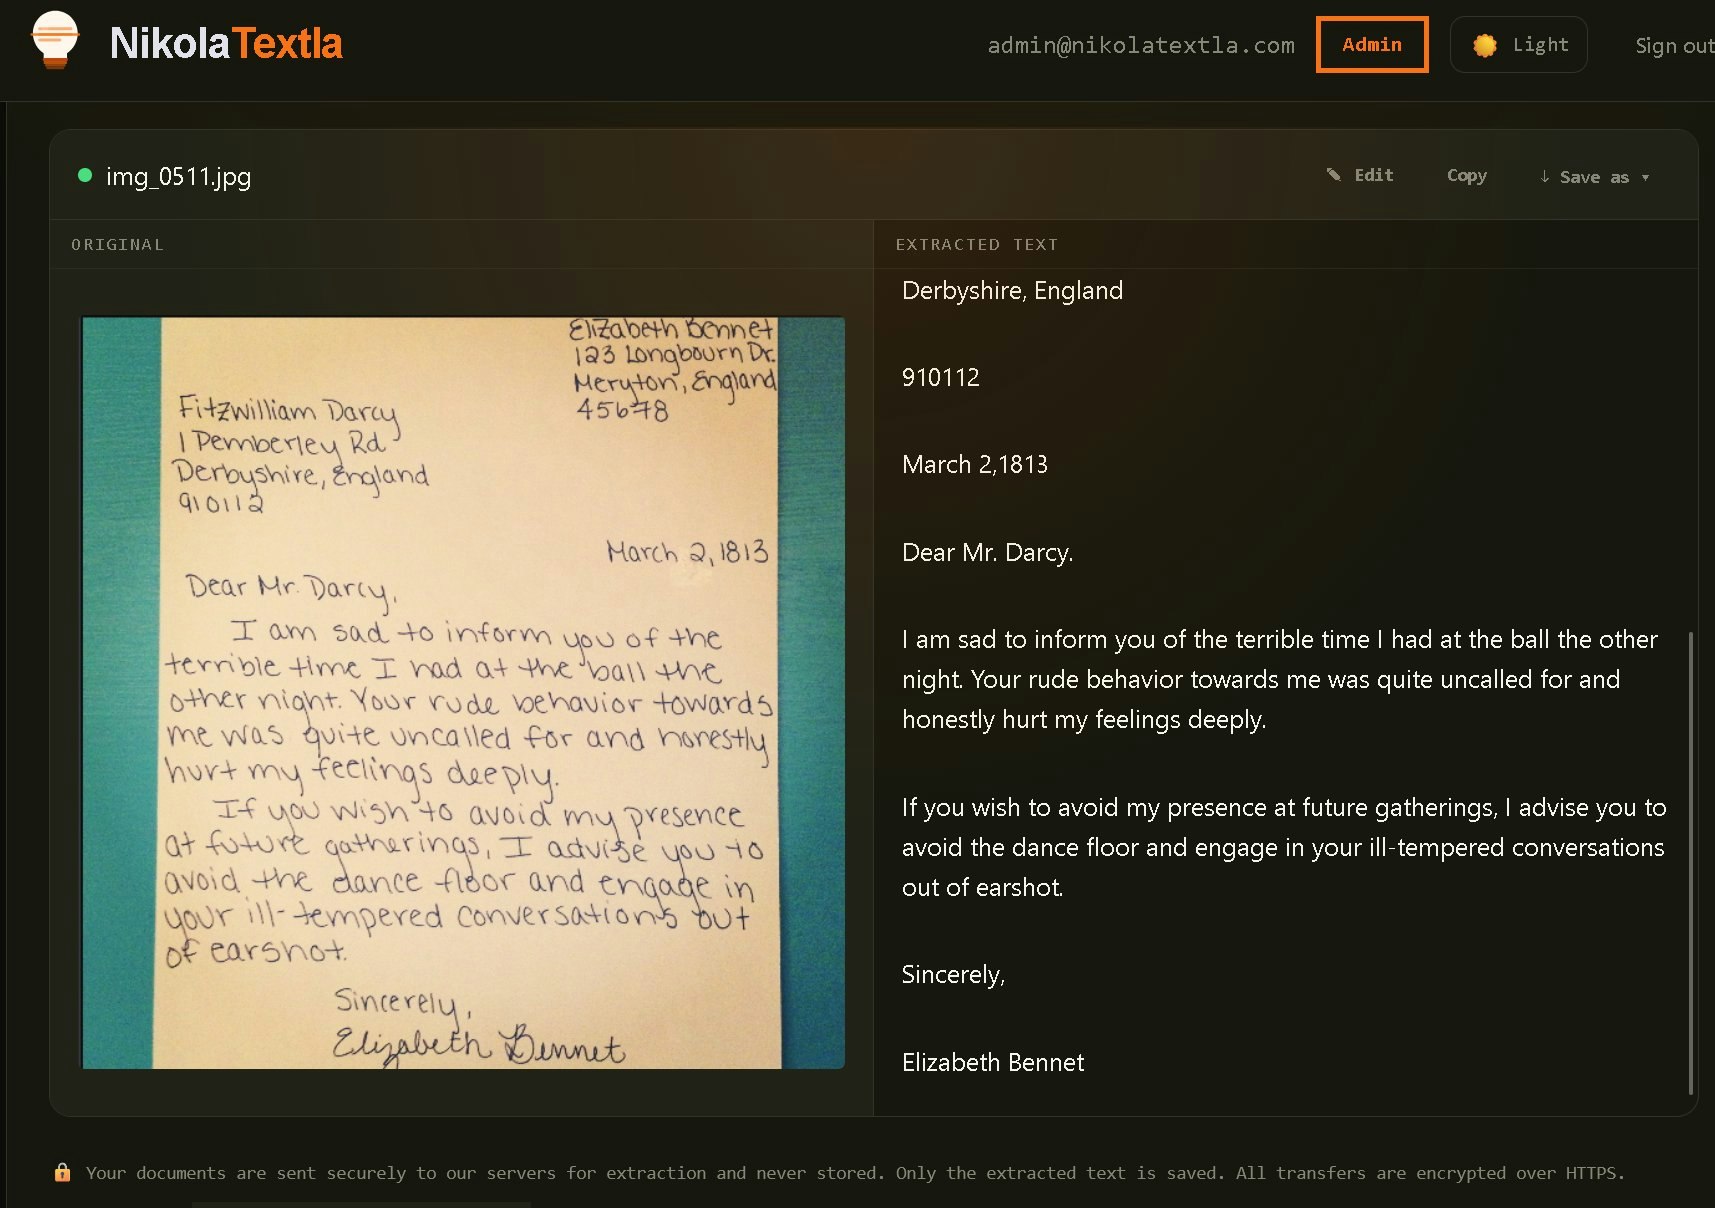Edit the extracted document
The image size is (1715, 1208).
pyautogui.click(x=1372, y=174)
